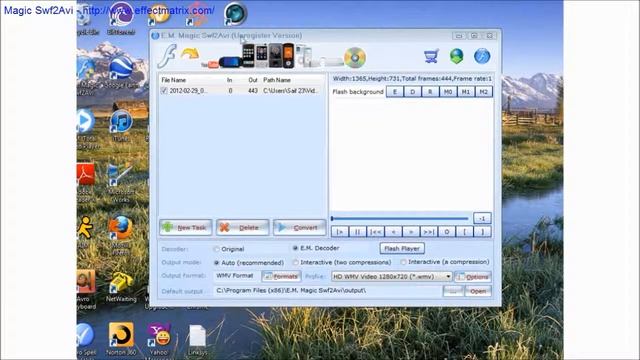Viewport: 640px width, 360px height.
Task: Click the Convert button
Action: click(300, 227)
